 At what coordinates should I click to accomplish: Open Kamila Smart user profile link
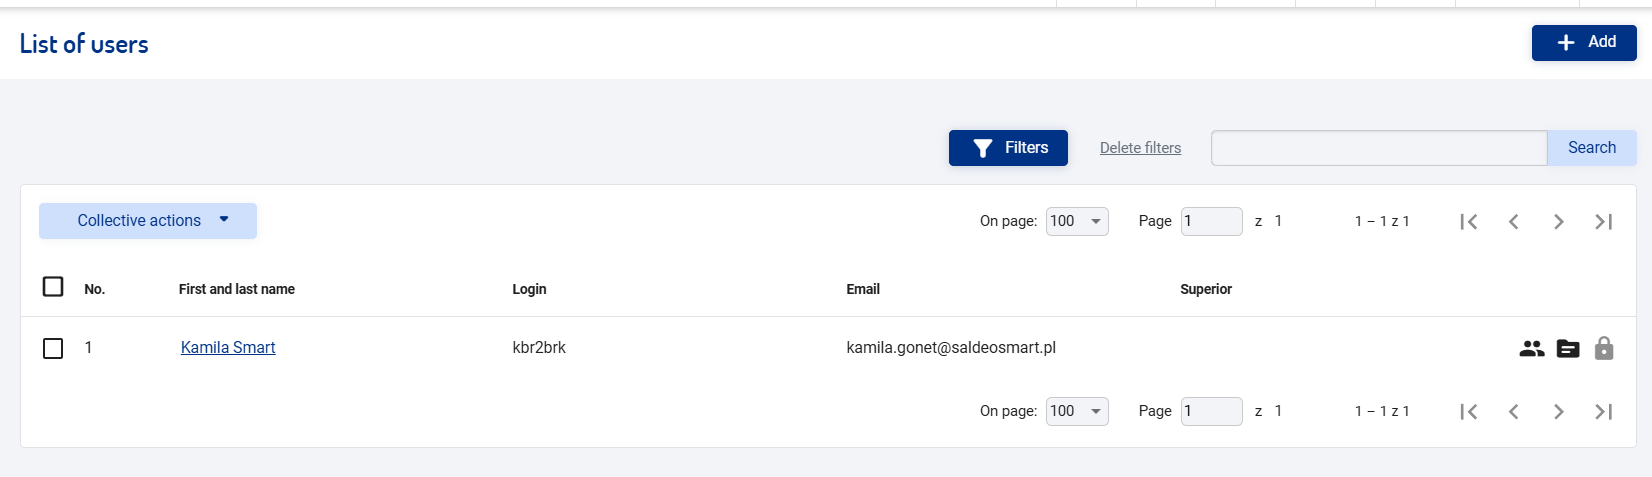click(x=228, y=348)
